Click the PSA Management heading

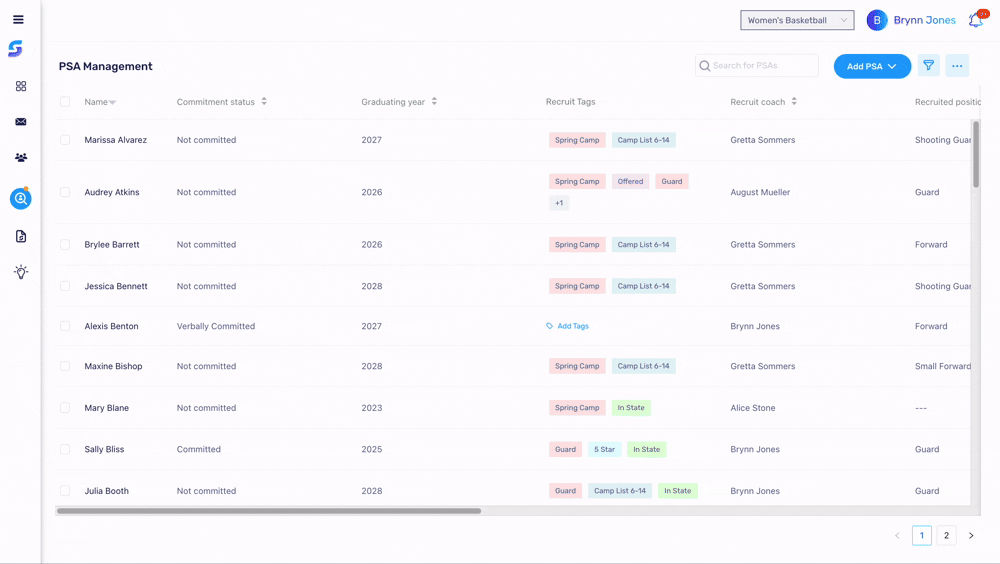pos(105,66)
